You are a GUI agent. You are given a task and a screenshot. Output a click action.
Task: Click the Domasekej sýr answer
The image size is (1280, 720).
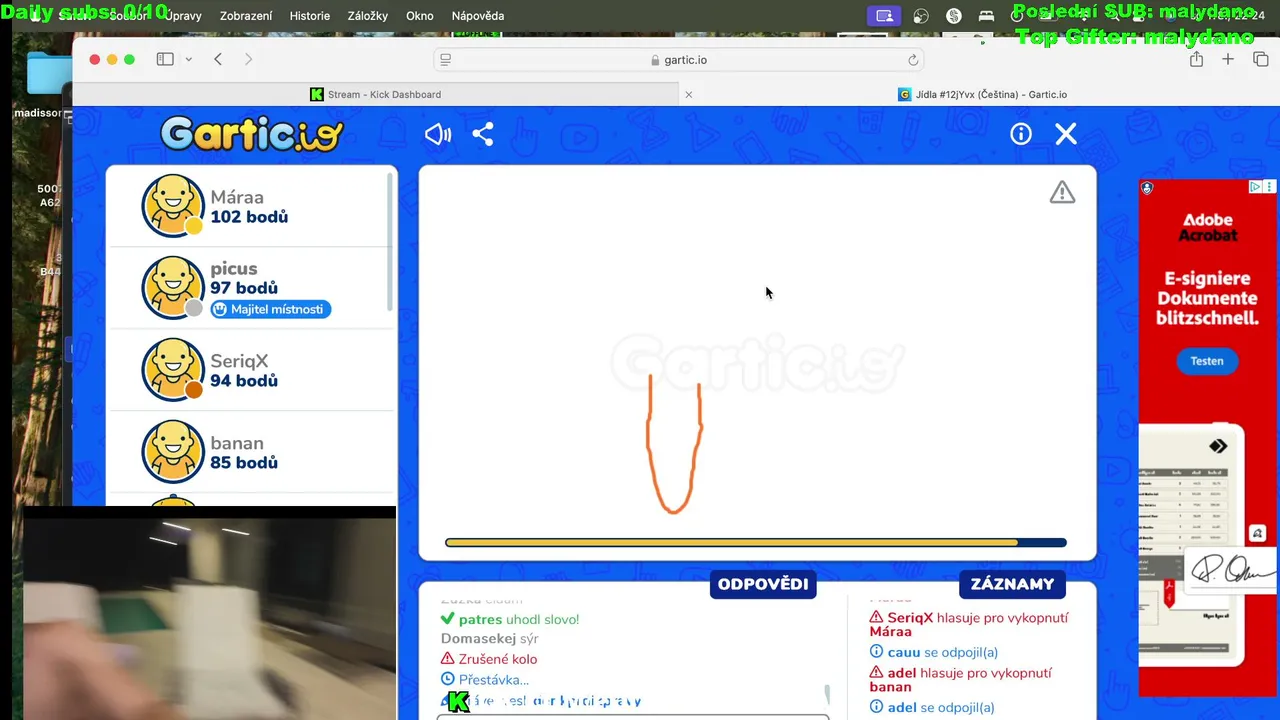[490, 638]
